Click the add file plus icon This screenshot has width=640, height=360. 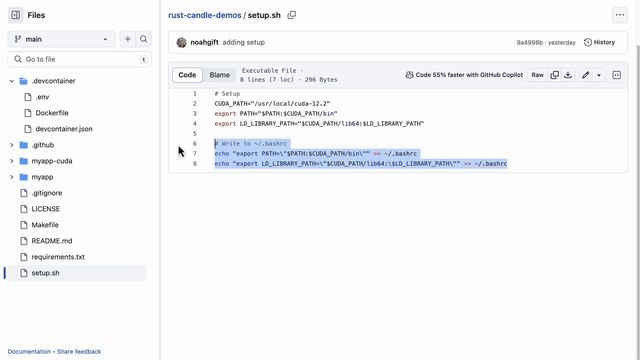[x=128, y=39]
